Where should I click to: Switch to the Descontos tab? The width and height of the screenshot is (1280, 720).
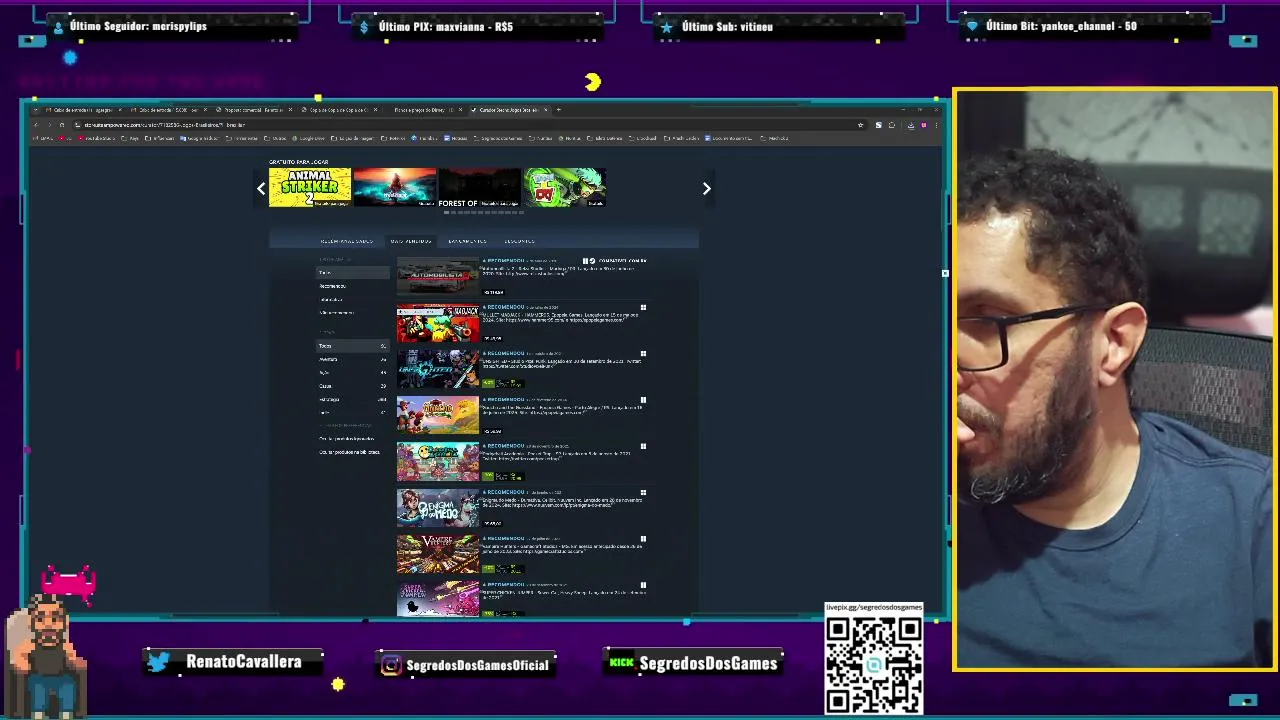tap(519, 241)
